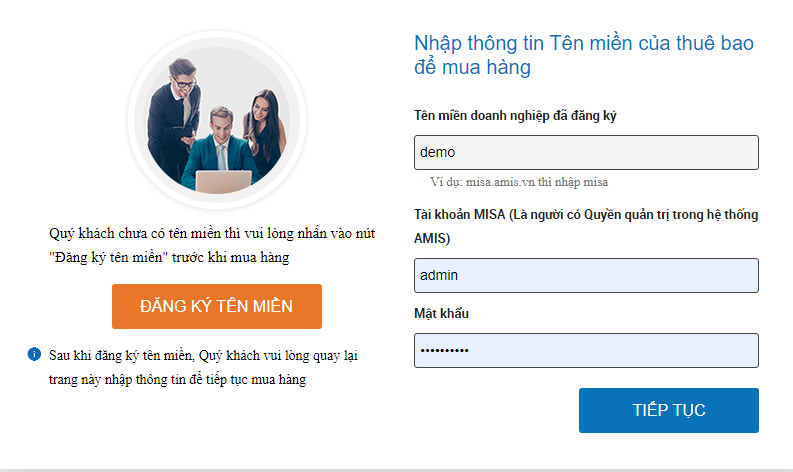793x472 pixels.
Task: Click the gray horizontal bar at page bottom
Action: tap(396, 470)
